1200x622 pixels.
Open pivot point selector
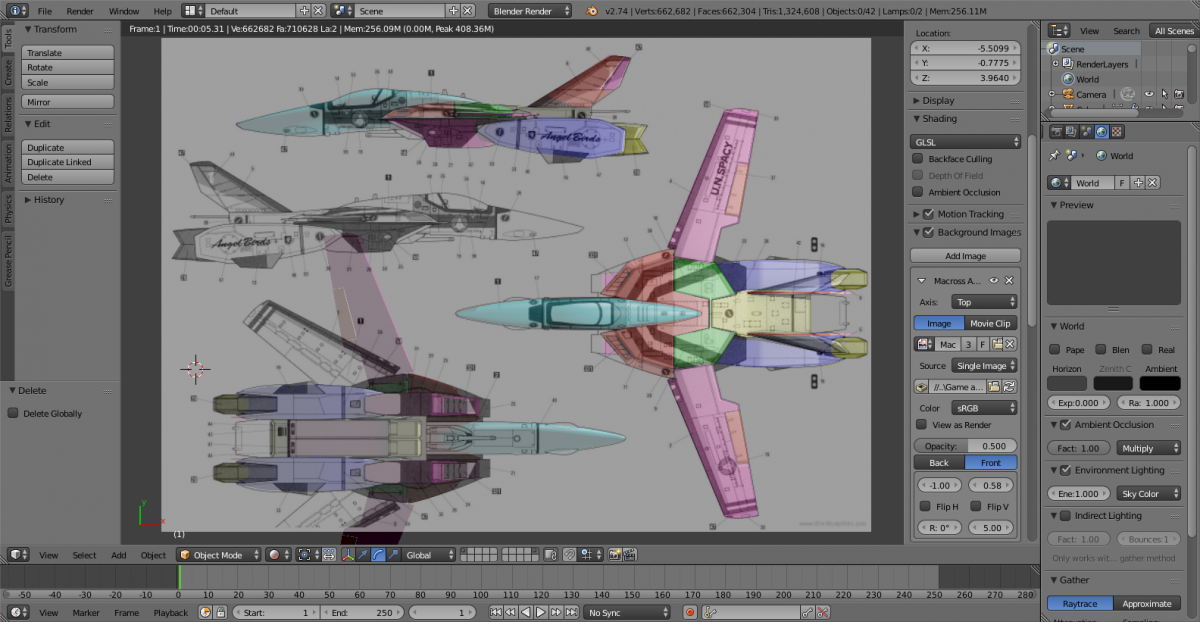(309, 554)
